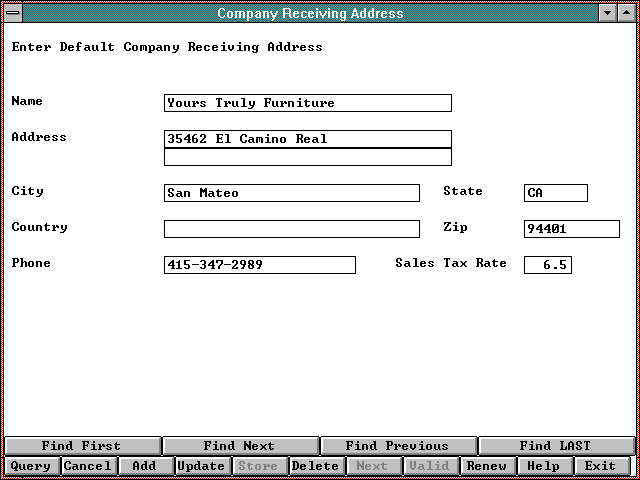Click the Add button
Viewport: 640px width, 480px height.
tap(145, 466)
